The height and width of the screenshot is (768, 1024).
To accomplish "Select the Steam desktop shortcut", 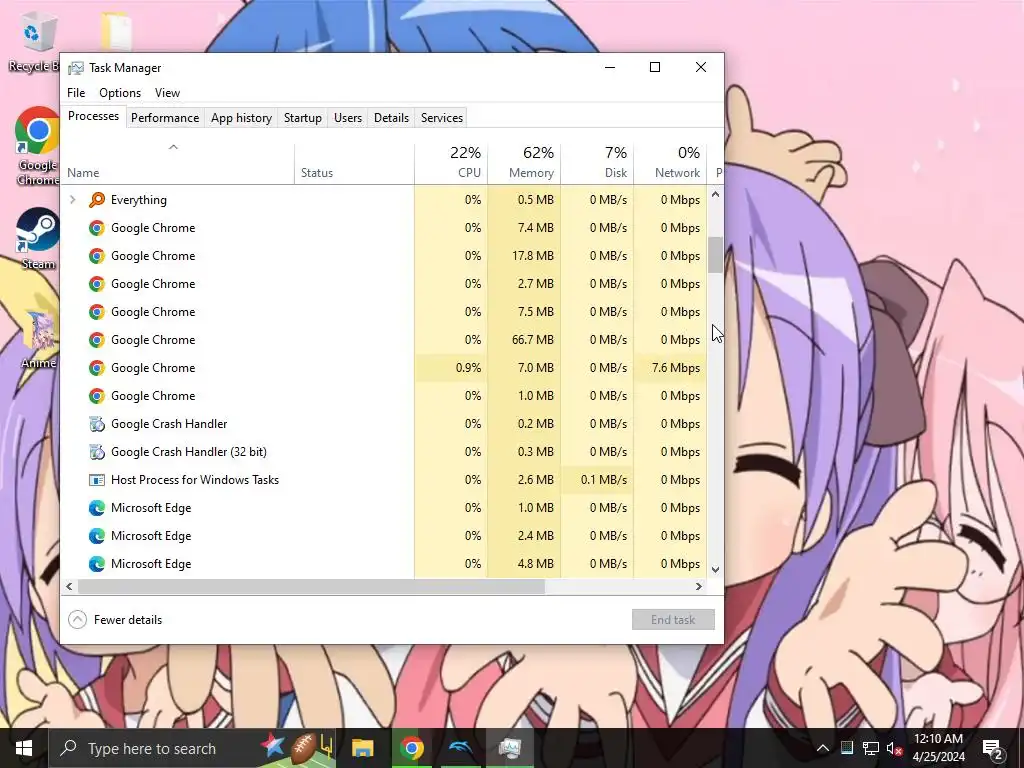I will click(38, 239).
